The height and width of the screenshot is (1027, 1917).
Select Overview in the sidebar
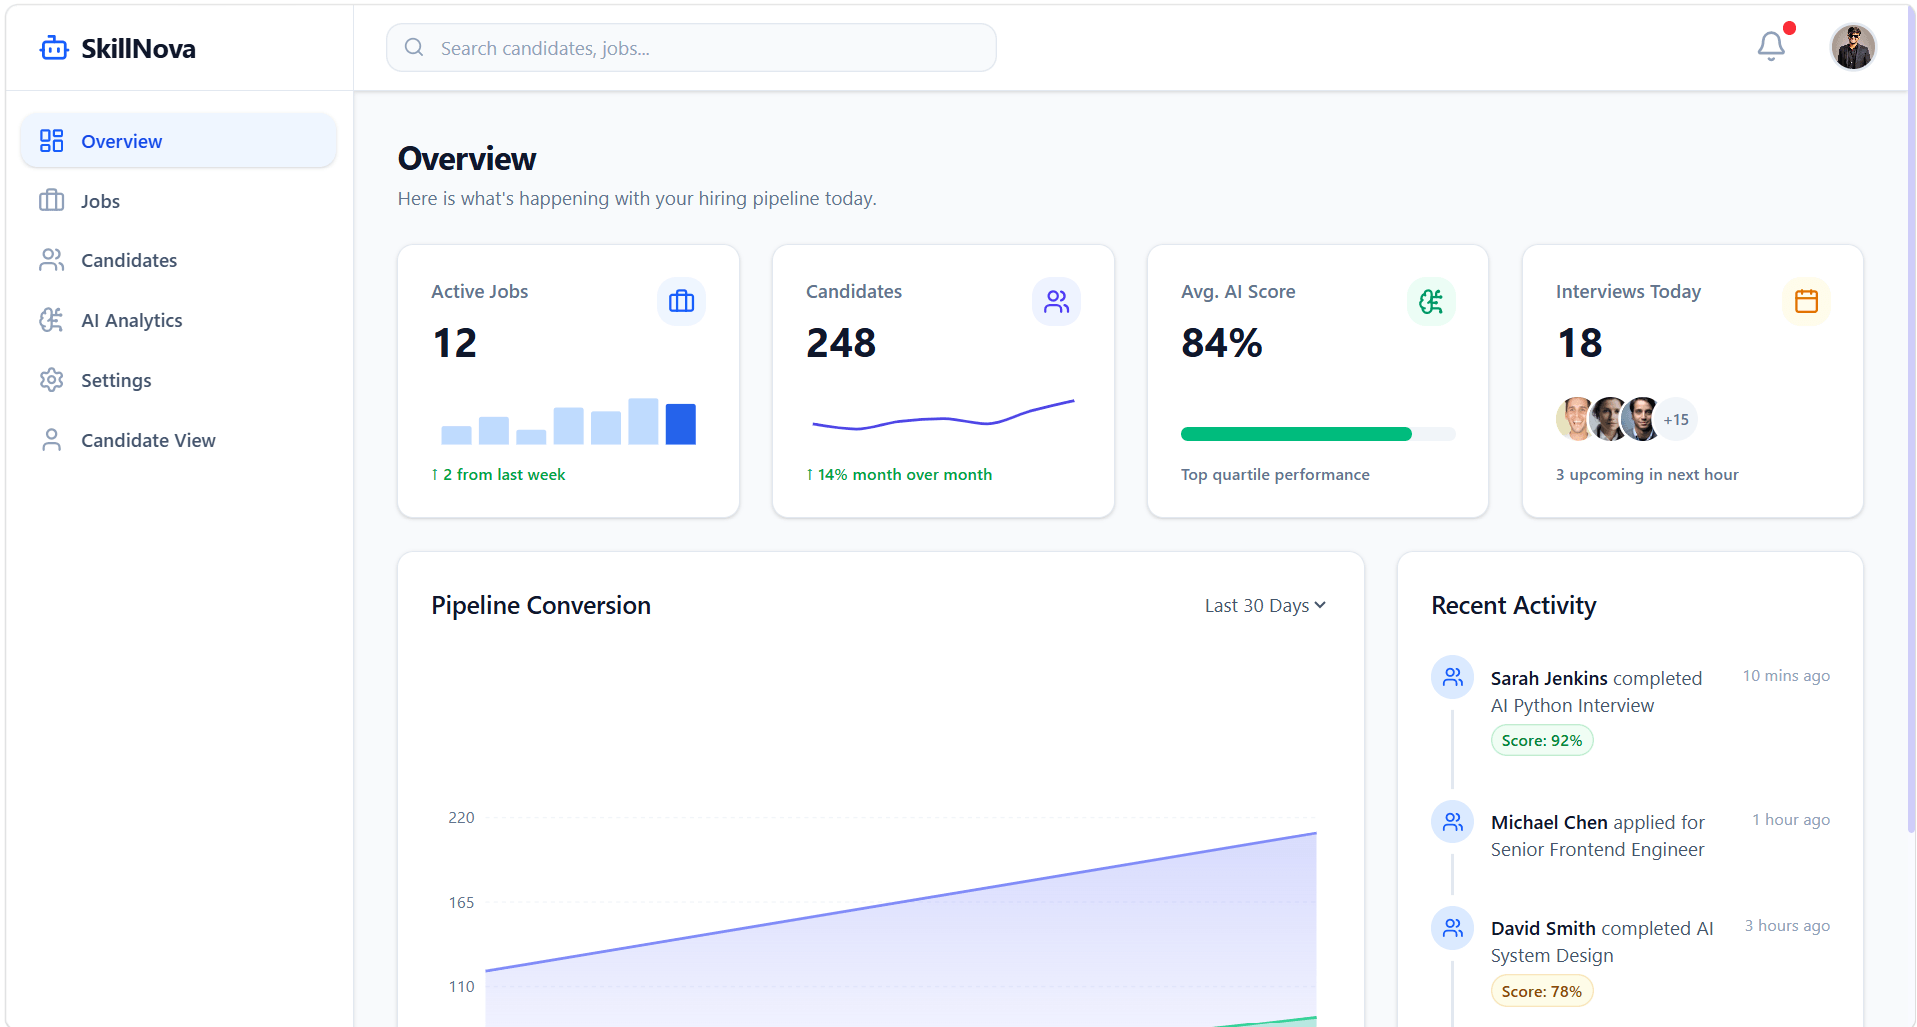178,141
